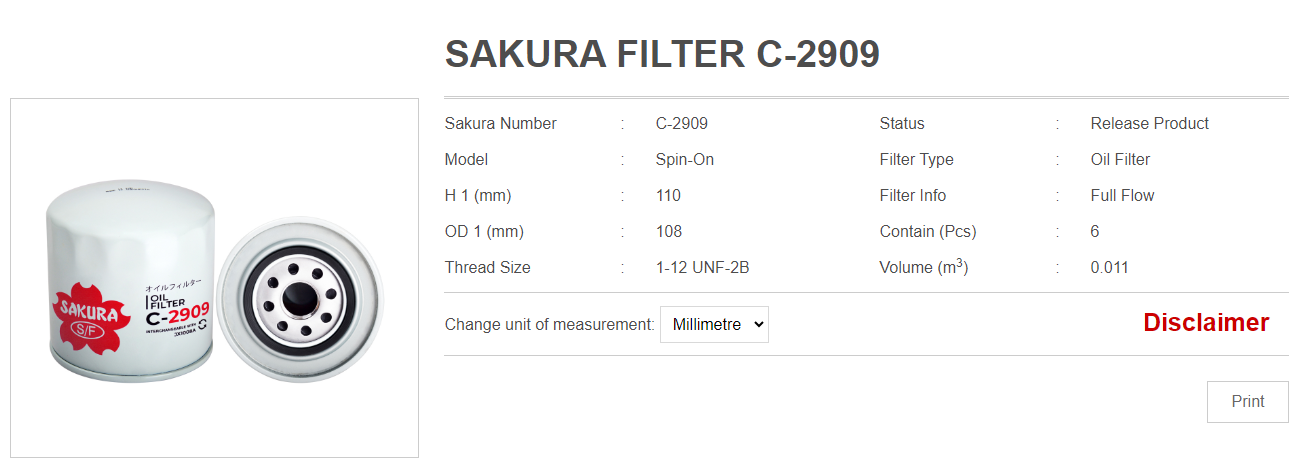Click the Sakura flower logo on the filter
The height and width of the screenshot is (464, 1293).
point(92,314)
